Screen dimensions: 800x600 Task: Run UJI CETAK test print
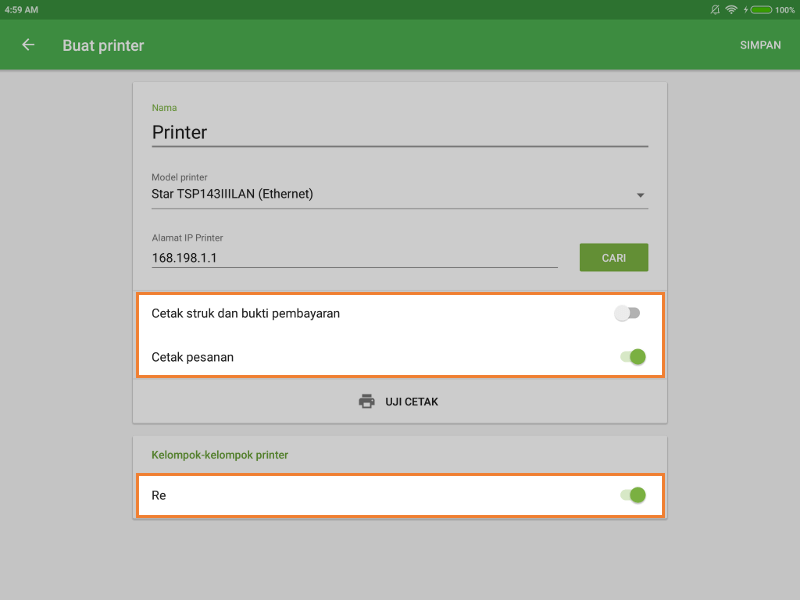(399, 402)
